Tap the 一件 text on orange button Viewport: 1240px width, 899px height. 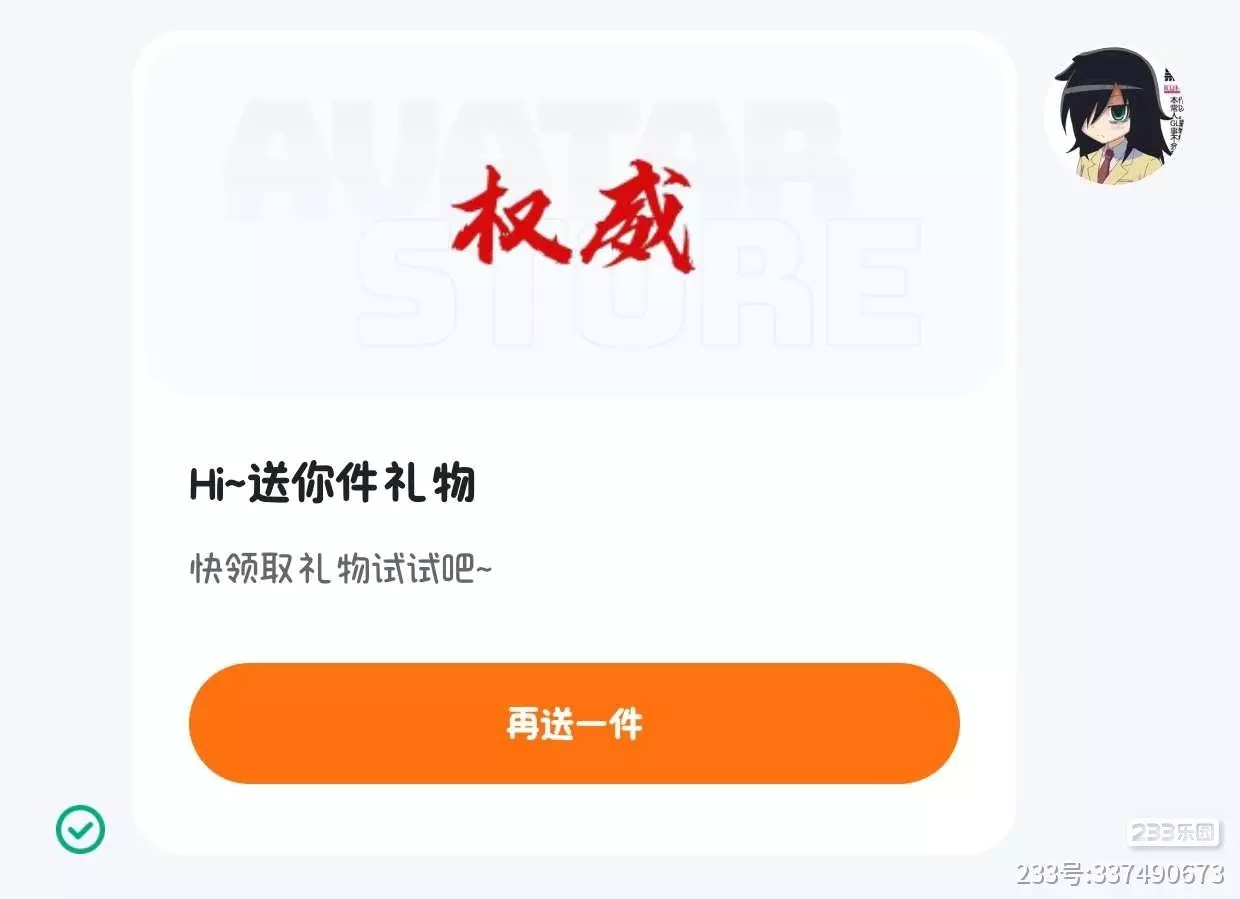coord(609,723)
